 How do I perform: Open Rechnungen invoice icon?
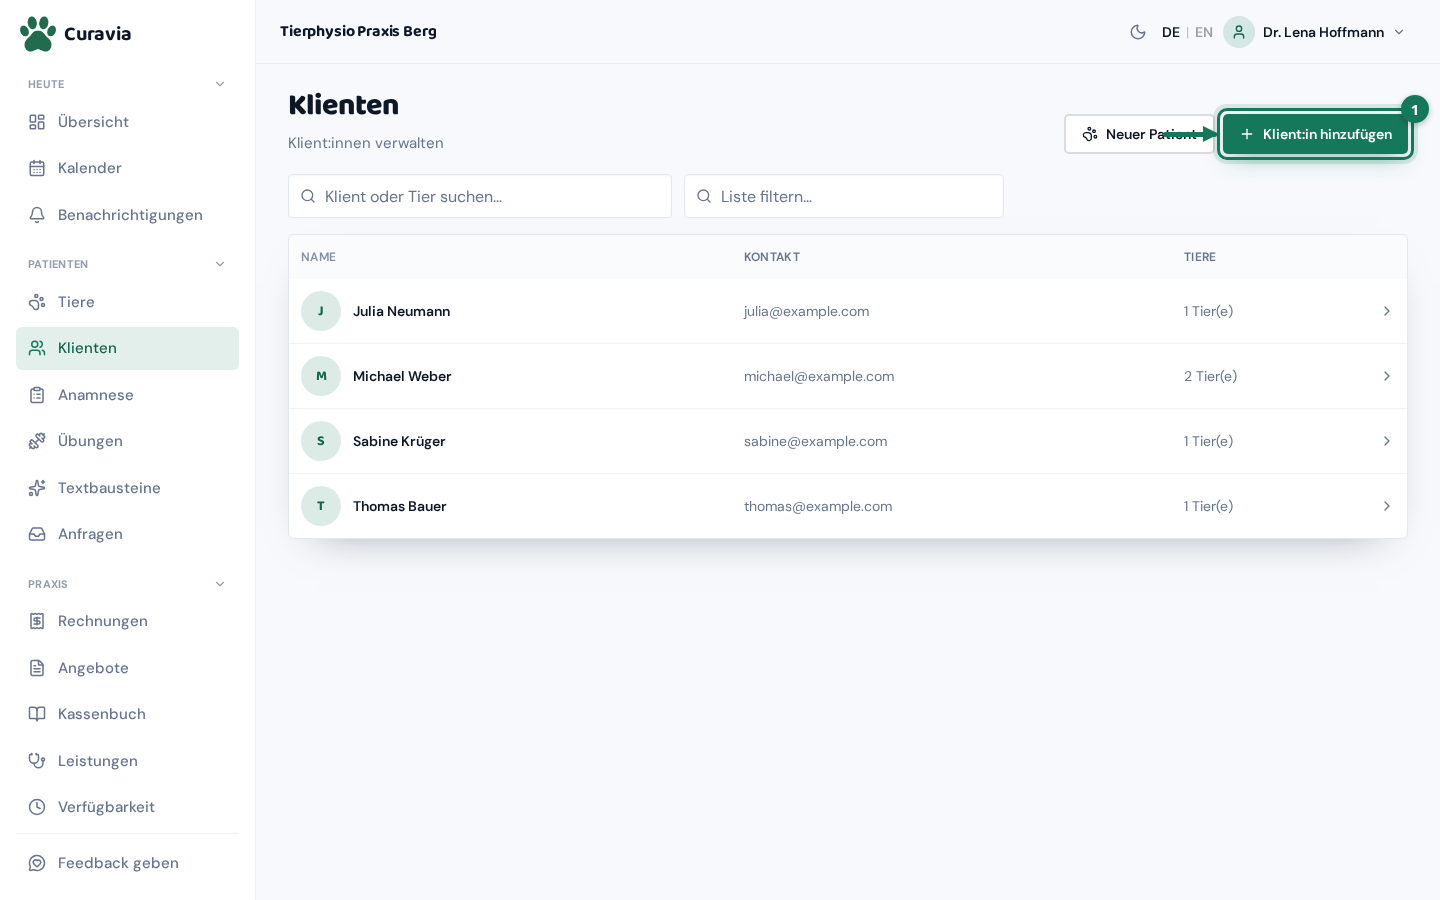tap(37, 621)
